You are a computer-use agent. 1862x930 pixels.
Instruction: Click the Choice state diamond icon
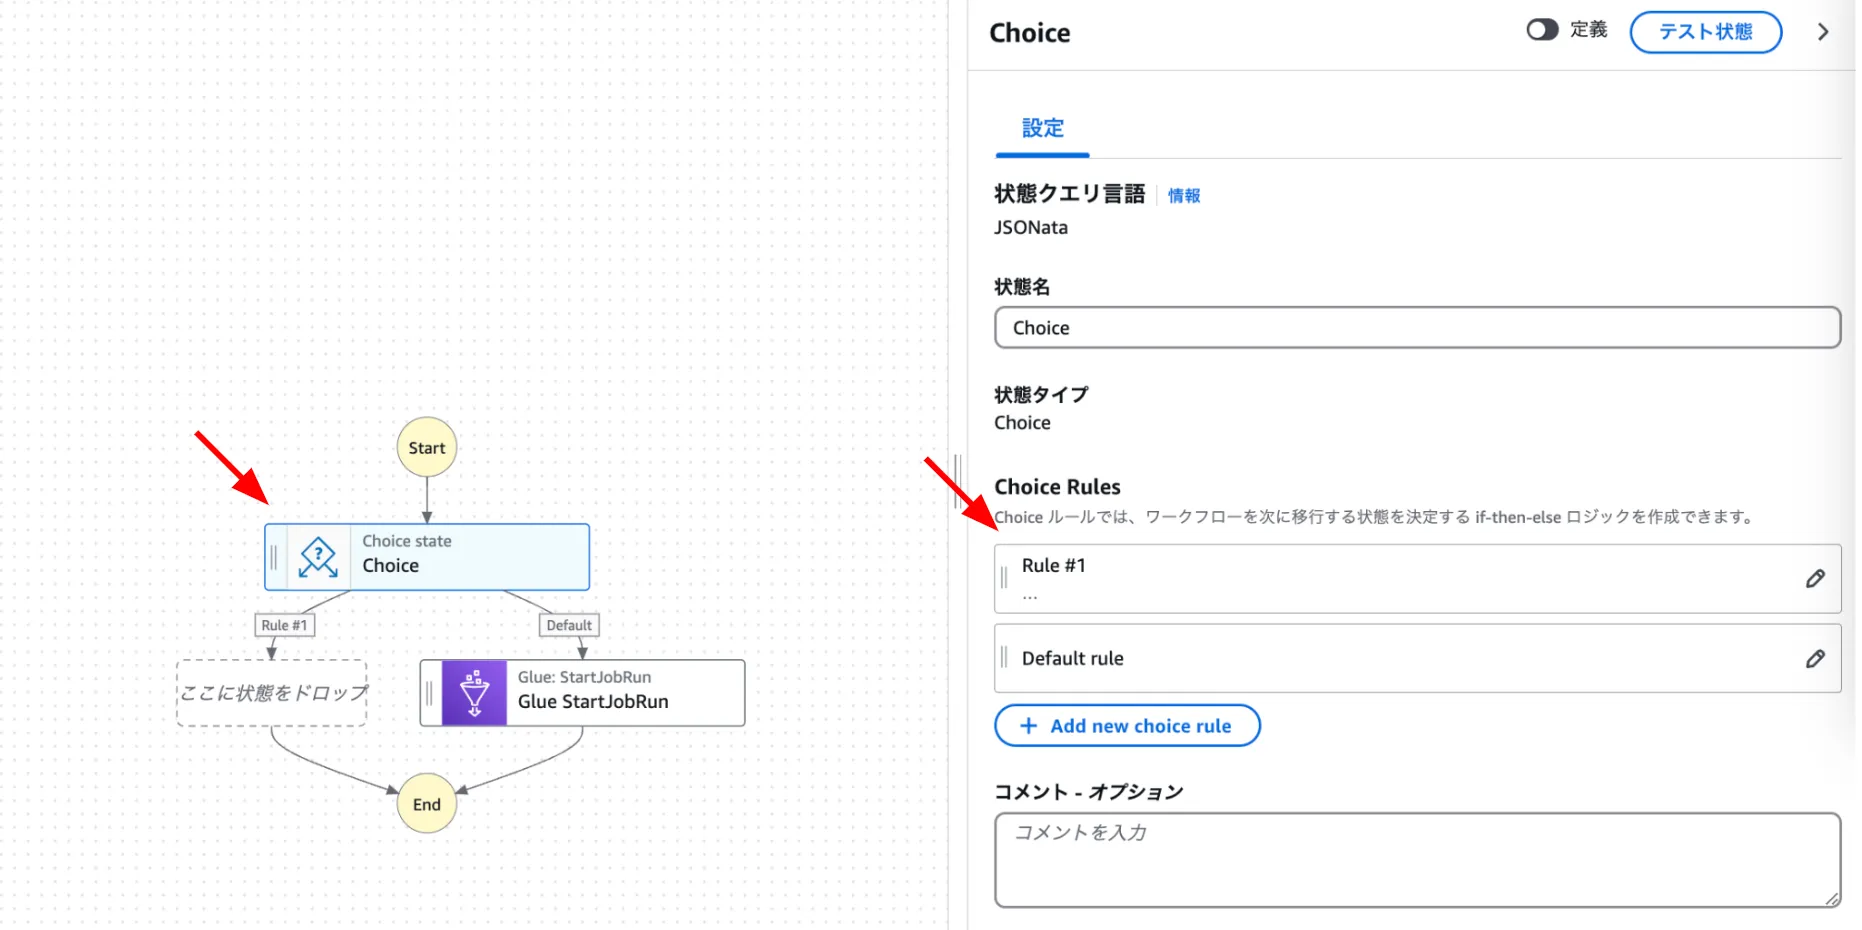[318, 557]
